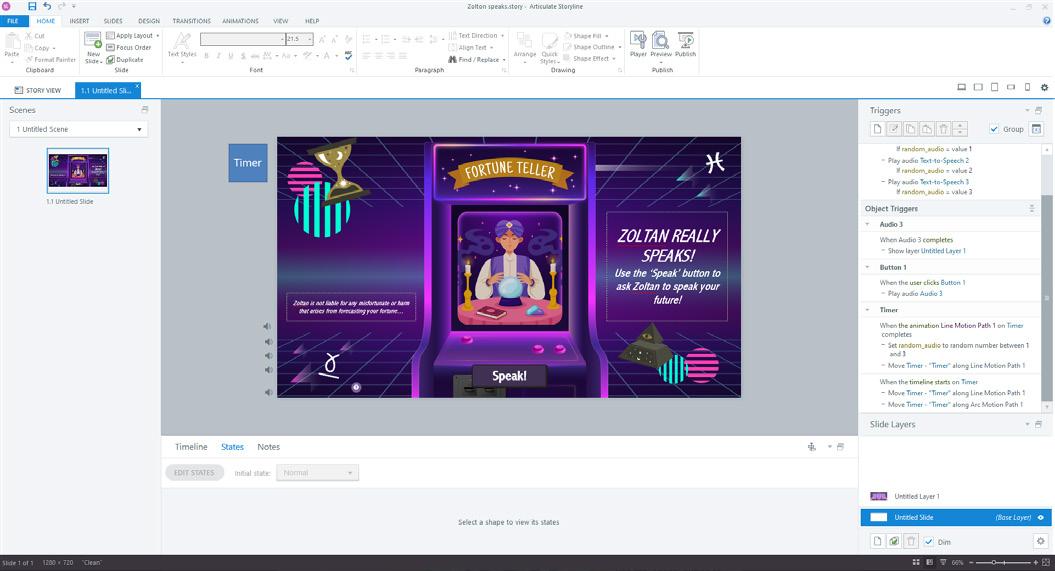Open the scene selector dropdown
Viewport: 1055px width, 571px height.
[x=79, y=129]
